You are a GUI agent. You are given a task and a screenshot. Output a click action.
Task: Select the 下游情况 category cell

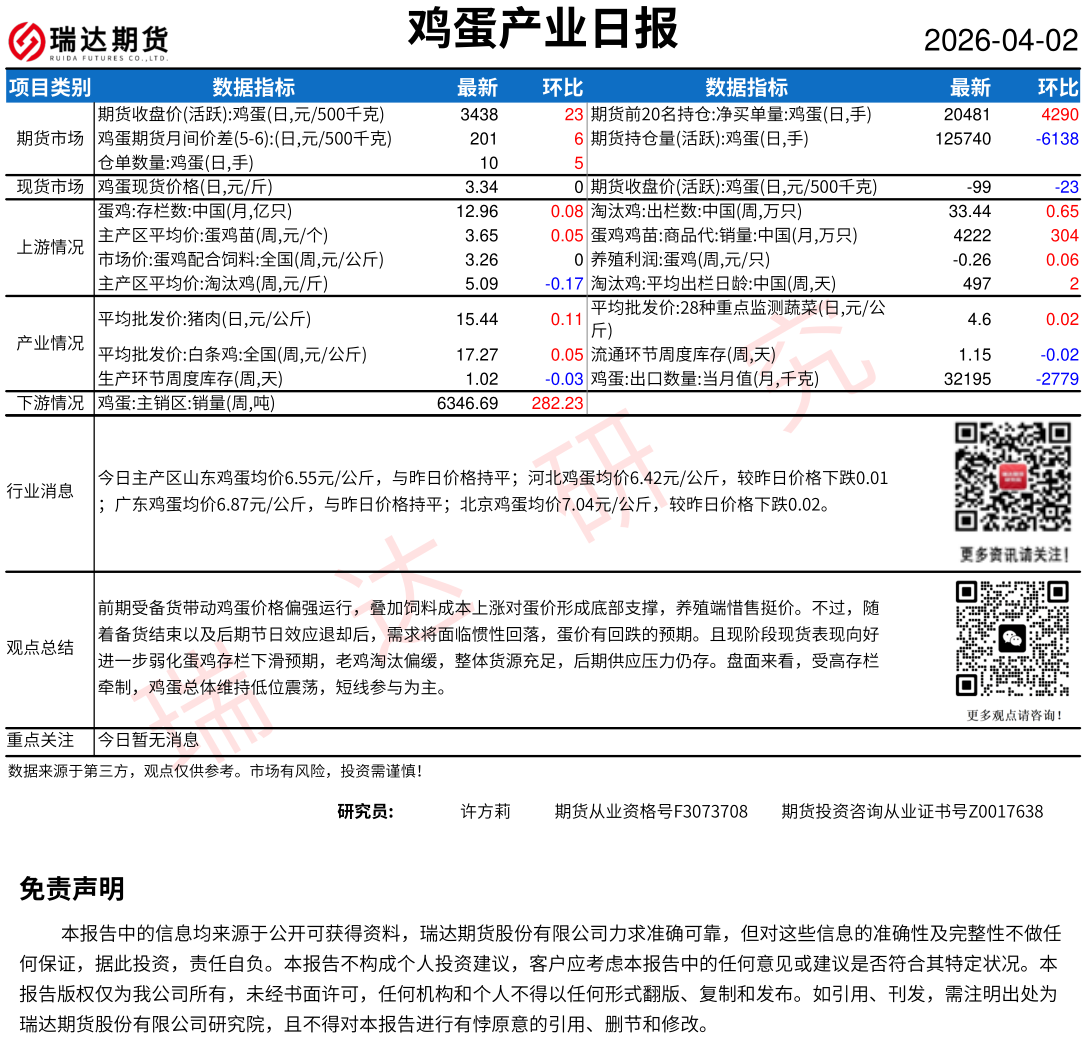[x=50, y=403]
